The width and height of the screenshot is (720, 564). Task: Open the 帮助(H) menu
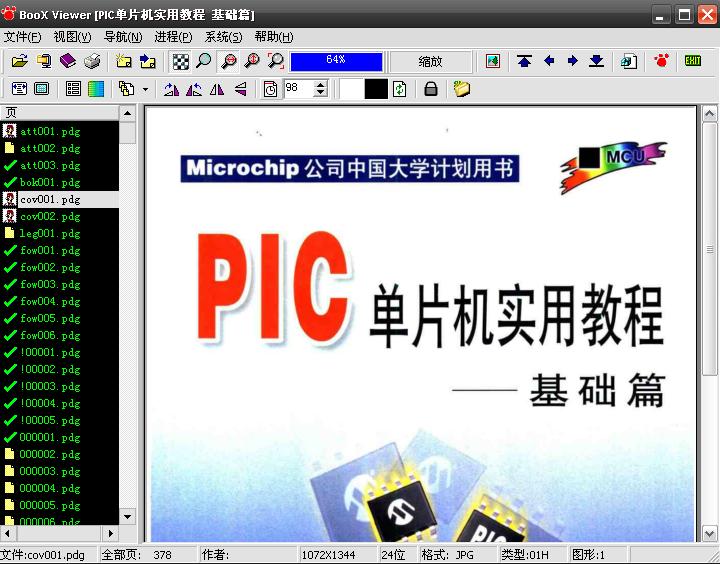coord(274,37)
